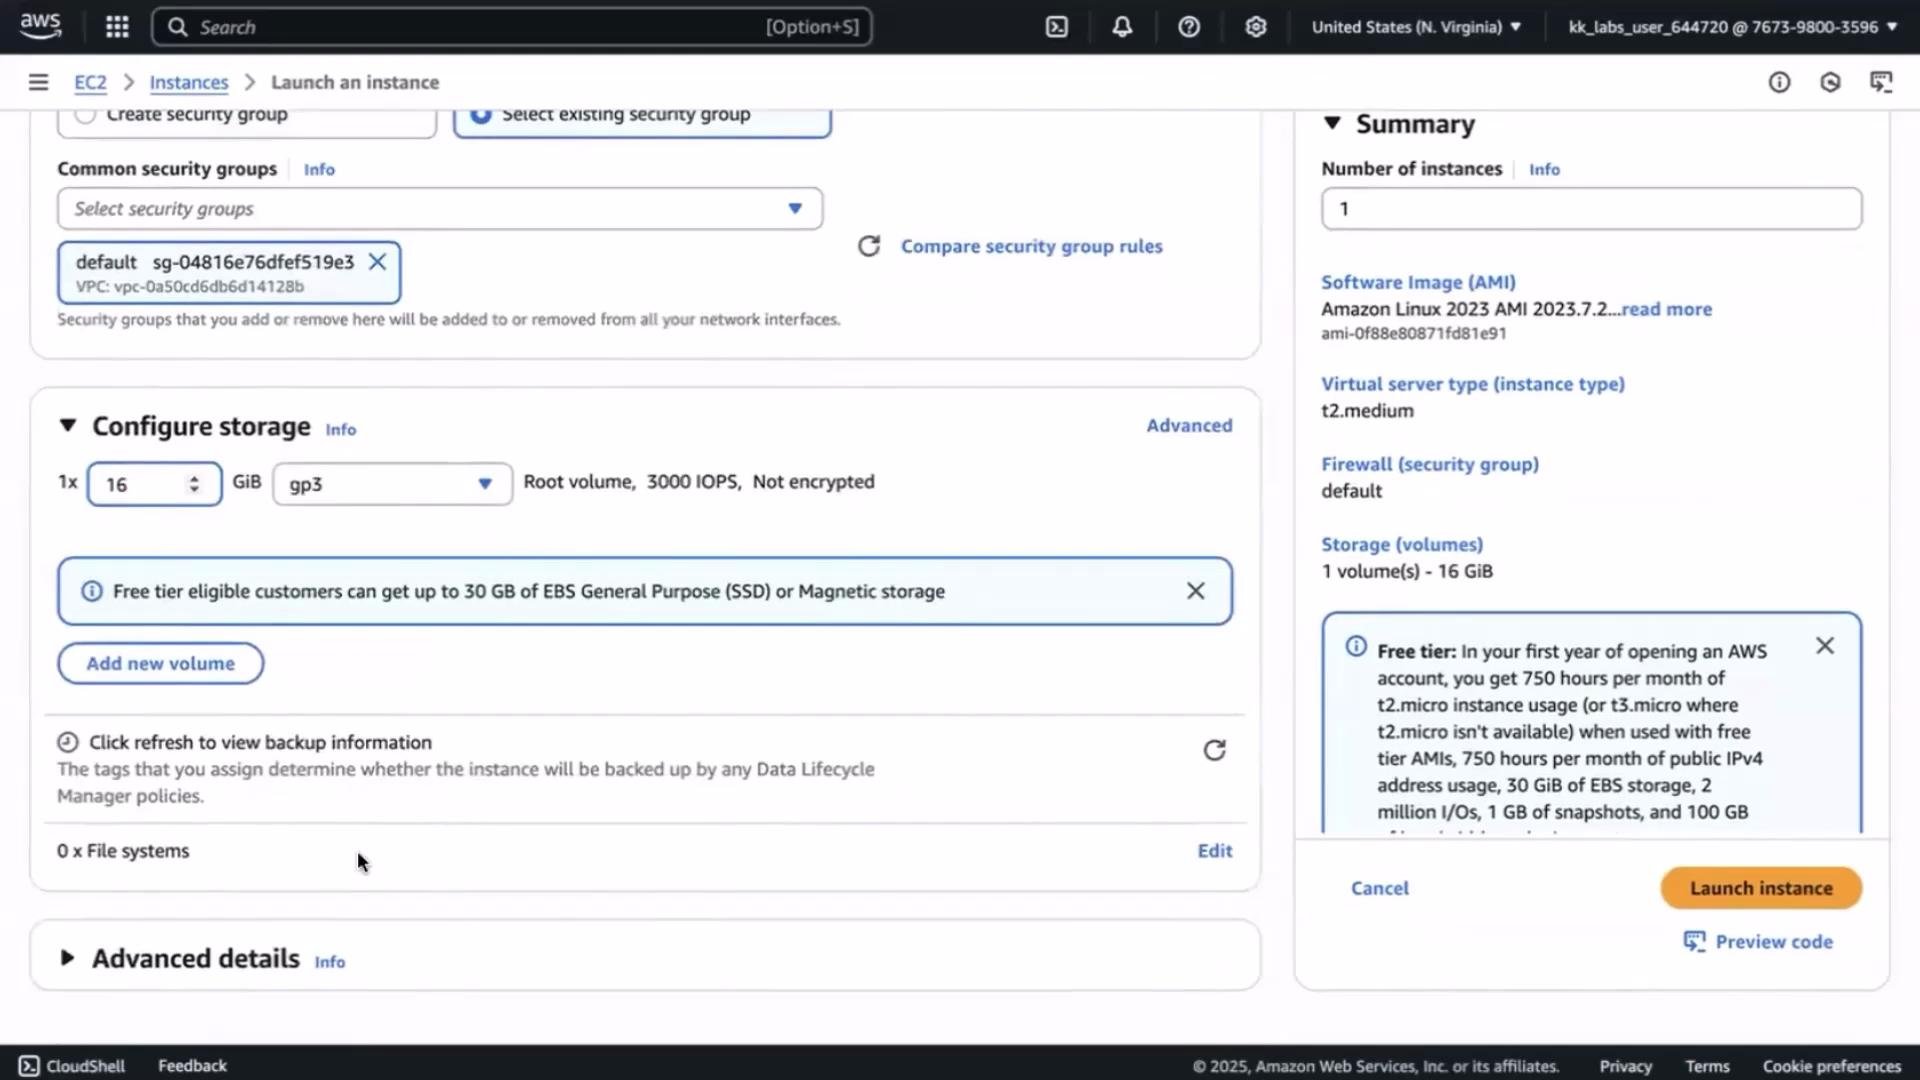
Task: Select 'Root volume, 3000 IOPS' text
Action: pyautogui.click(x=632, y=482)
